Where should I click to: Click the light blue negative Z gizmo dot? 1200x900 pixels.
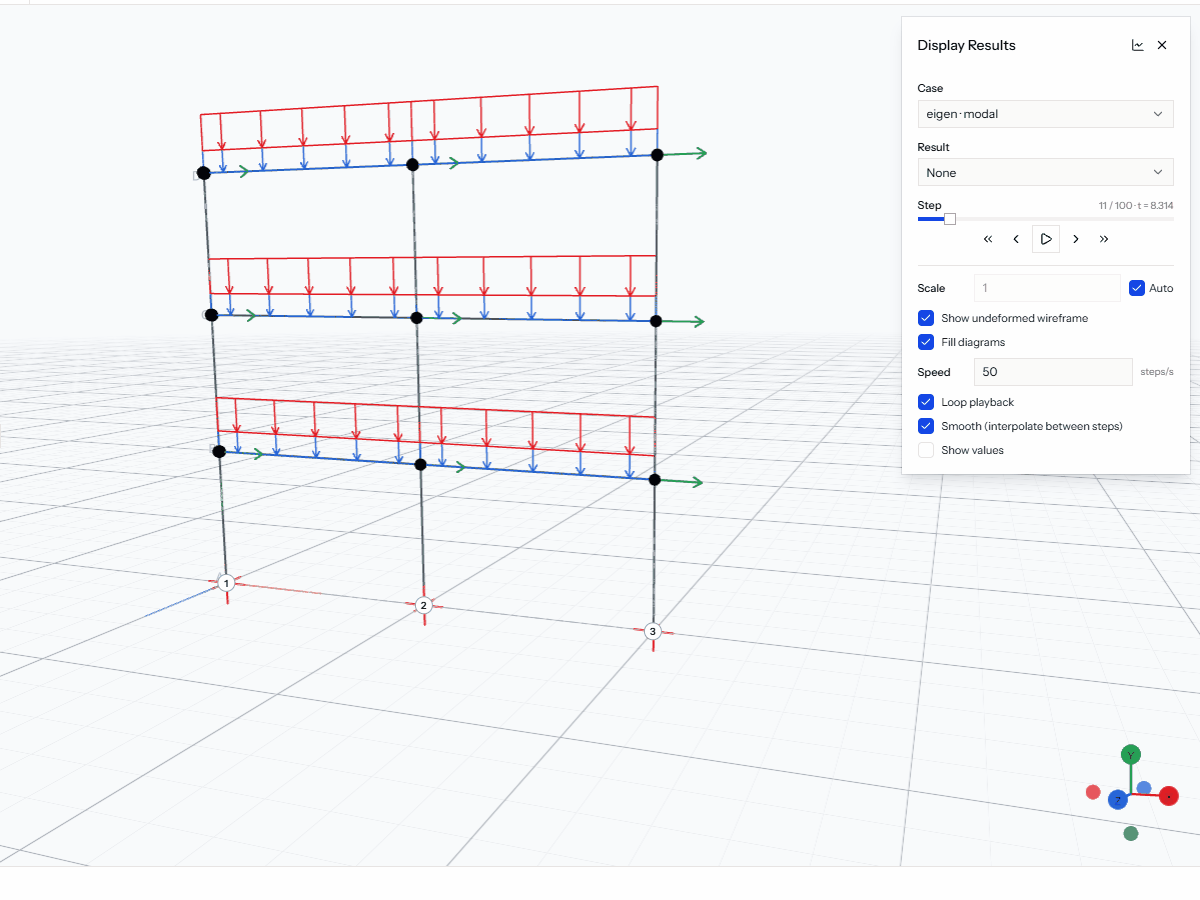1144,788
